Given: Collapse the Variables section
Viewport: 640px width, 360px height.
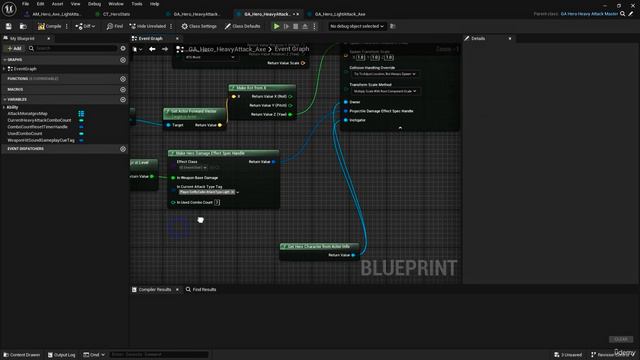Looking at the screenshot, I should 4,100.
